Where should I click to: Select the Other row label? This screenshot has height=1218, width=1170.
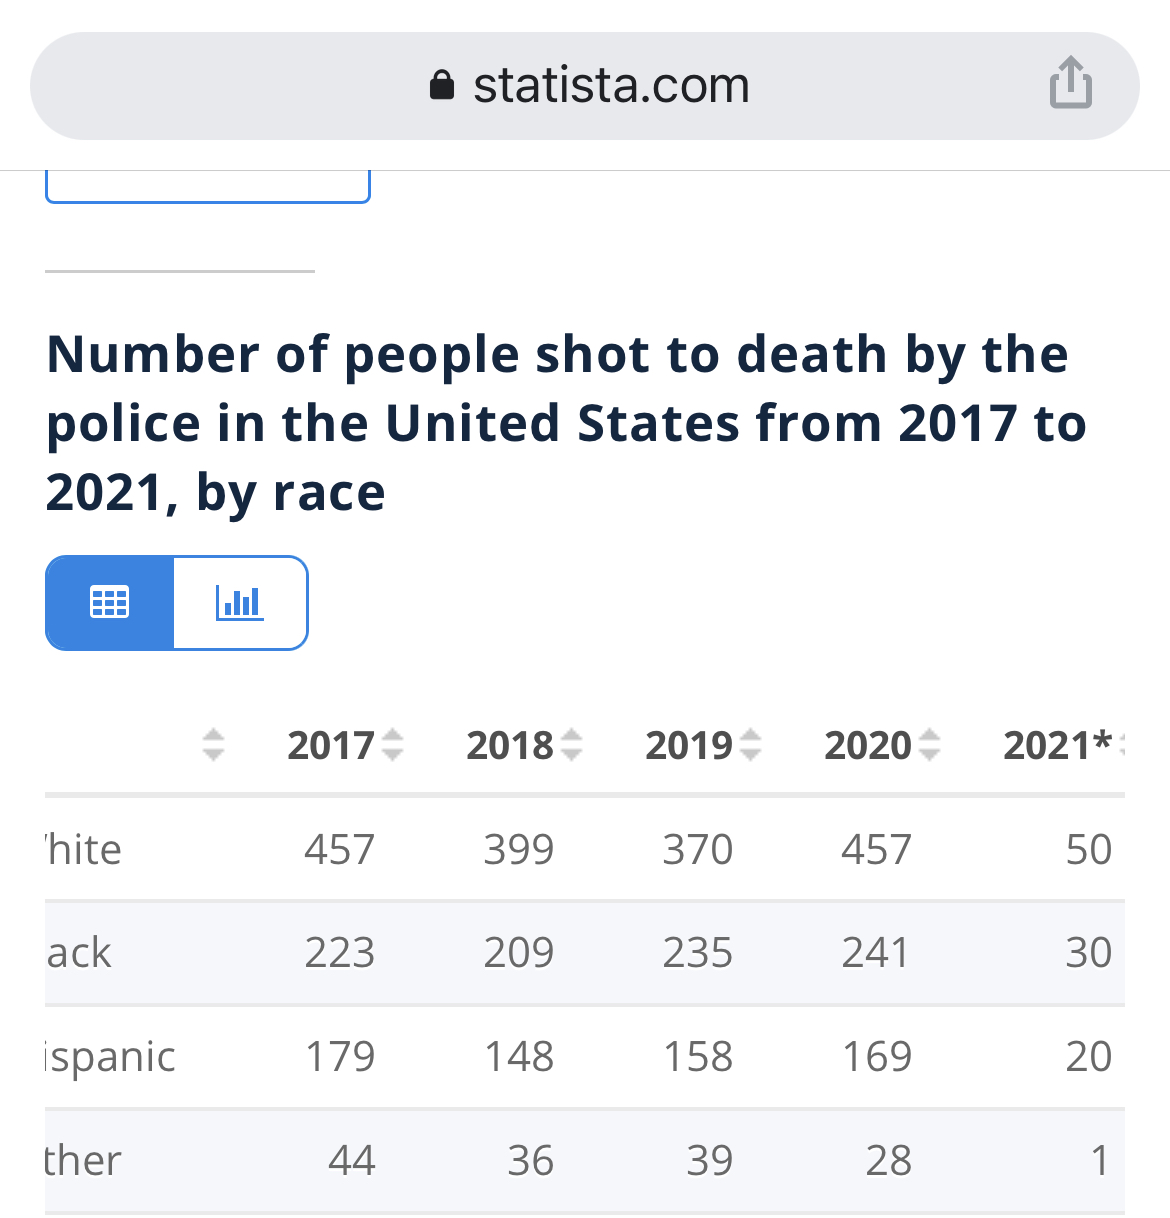(84, 1161)
